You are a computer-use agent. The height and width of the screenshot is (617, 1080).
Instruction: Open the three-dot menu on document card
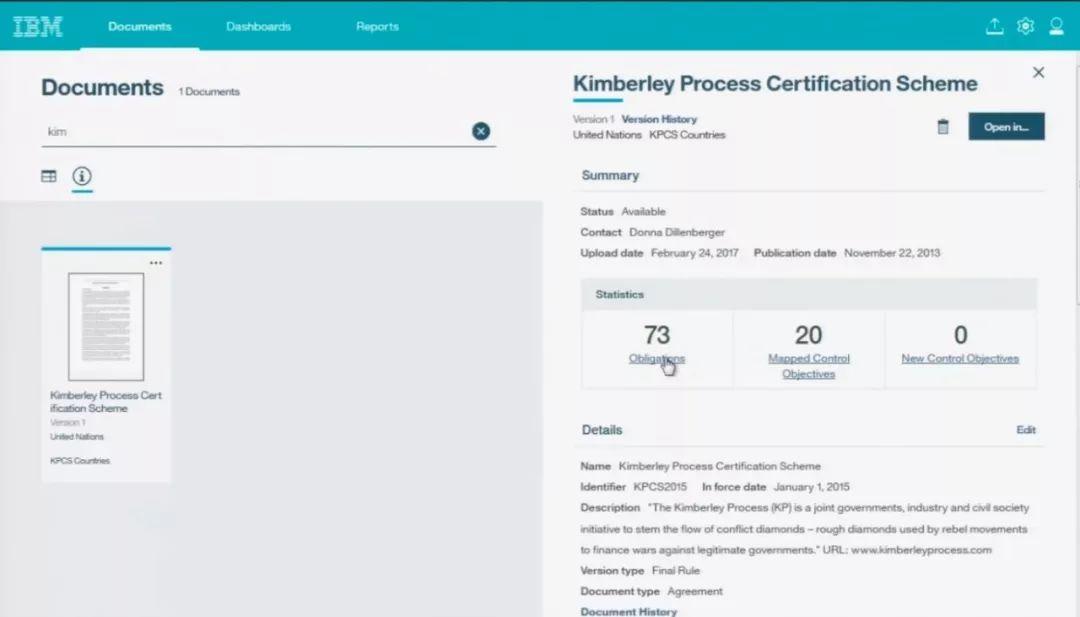click(156, 262)
